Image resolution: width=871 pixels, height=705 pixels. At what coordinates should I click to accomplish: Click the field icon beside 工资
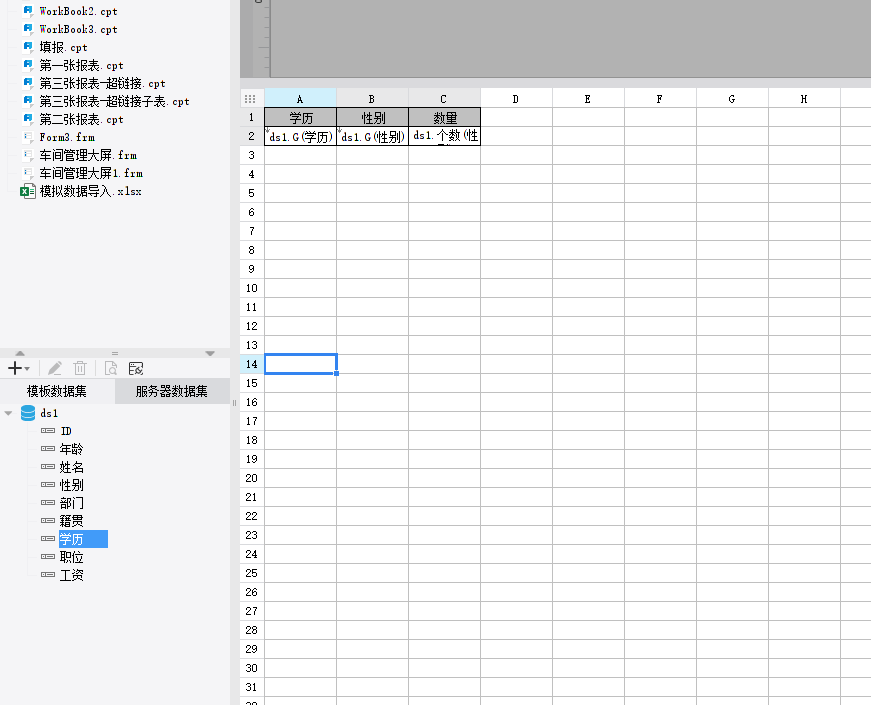point(48,574)
